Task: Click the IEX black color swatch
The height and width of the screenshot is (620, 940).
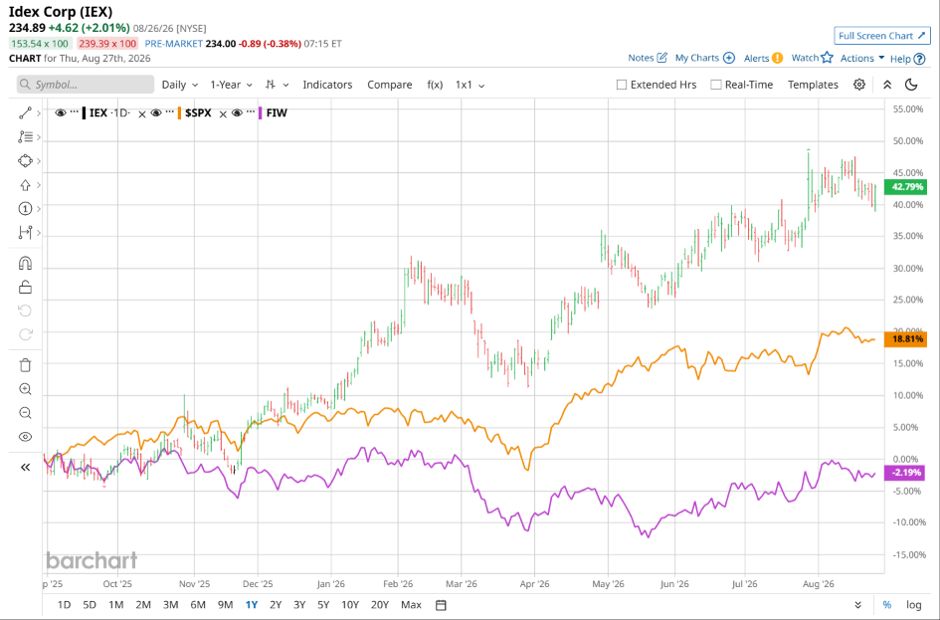Action: [x=84, y=113]
